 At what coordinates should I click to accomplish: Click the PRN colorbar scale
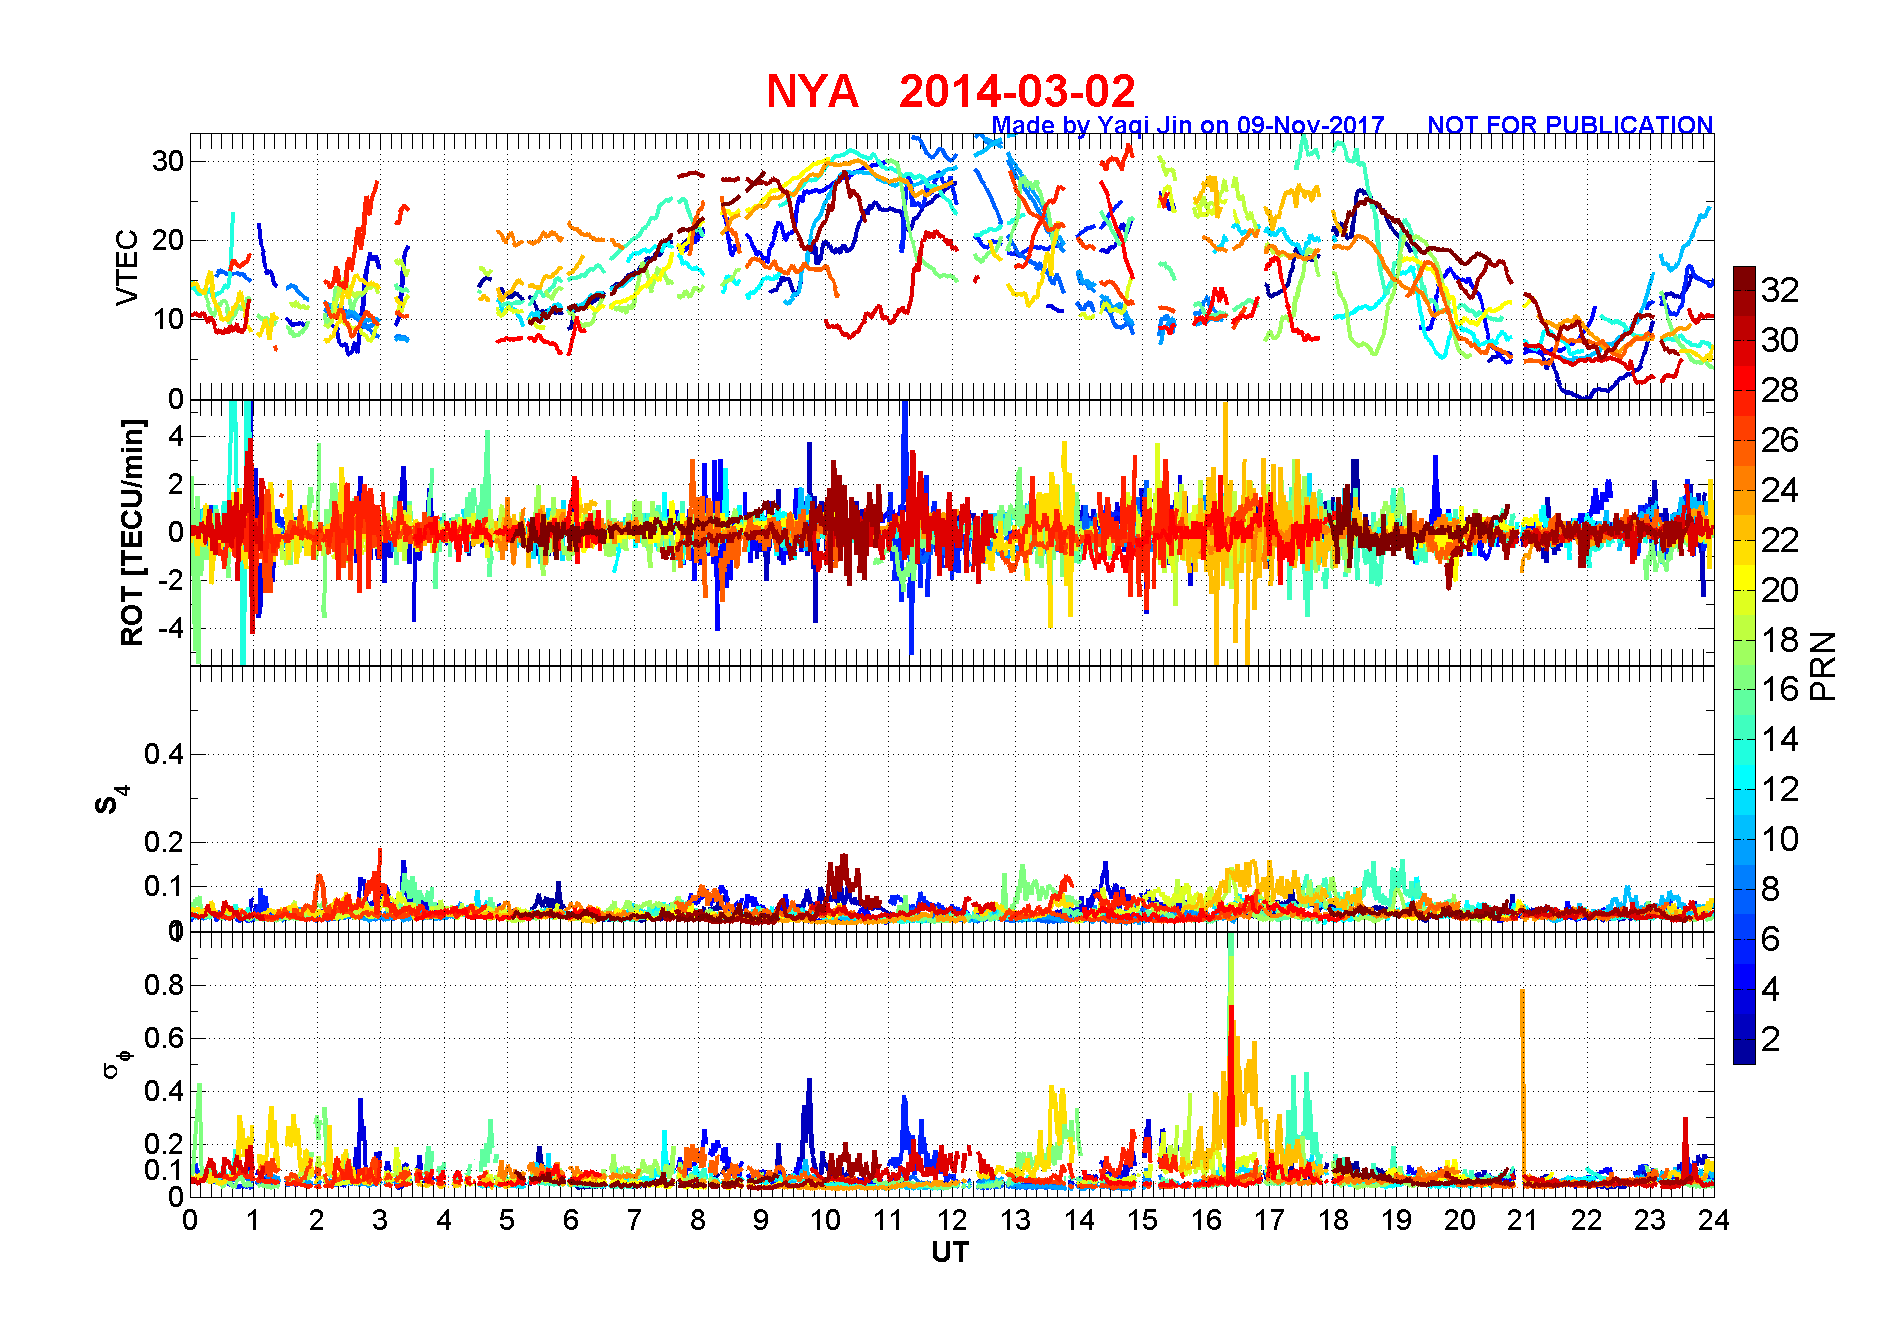1744,665
